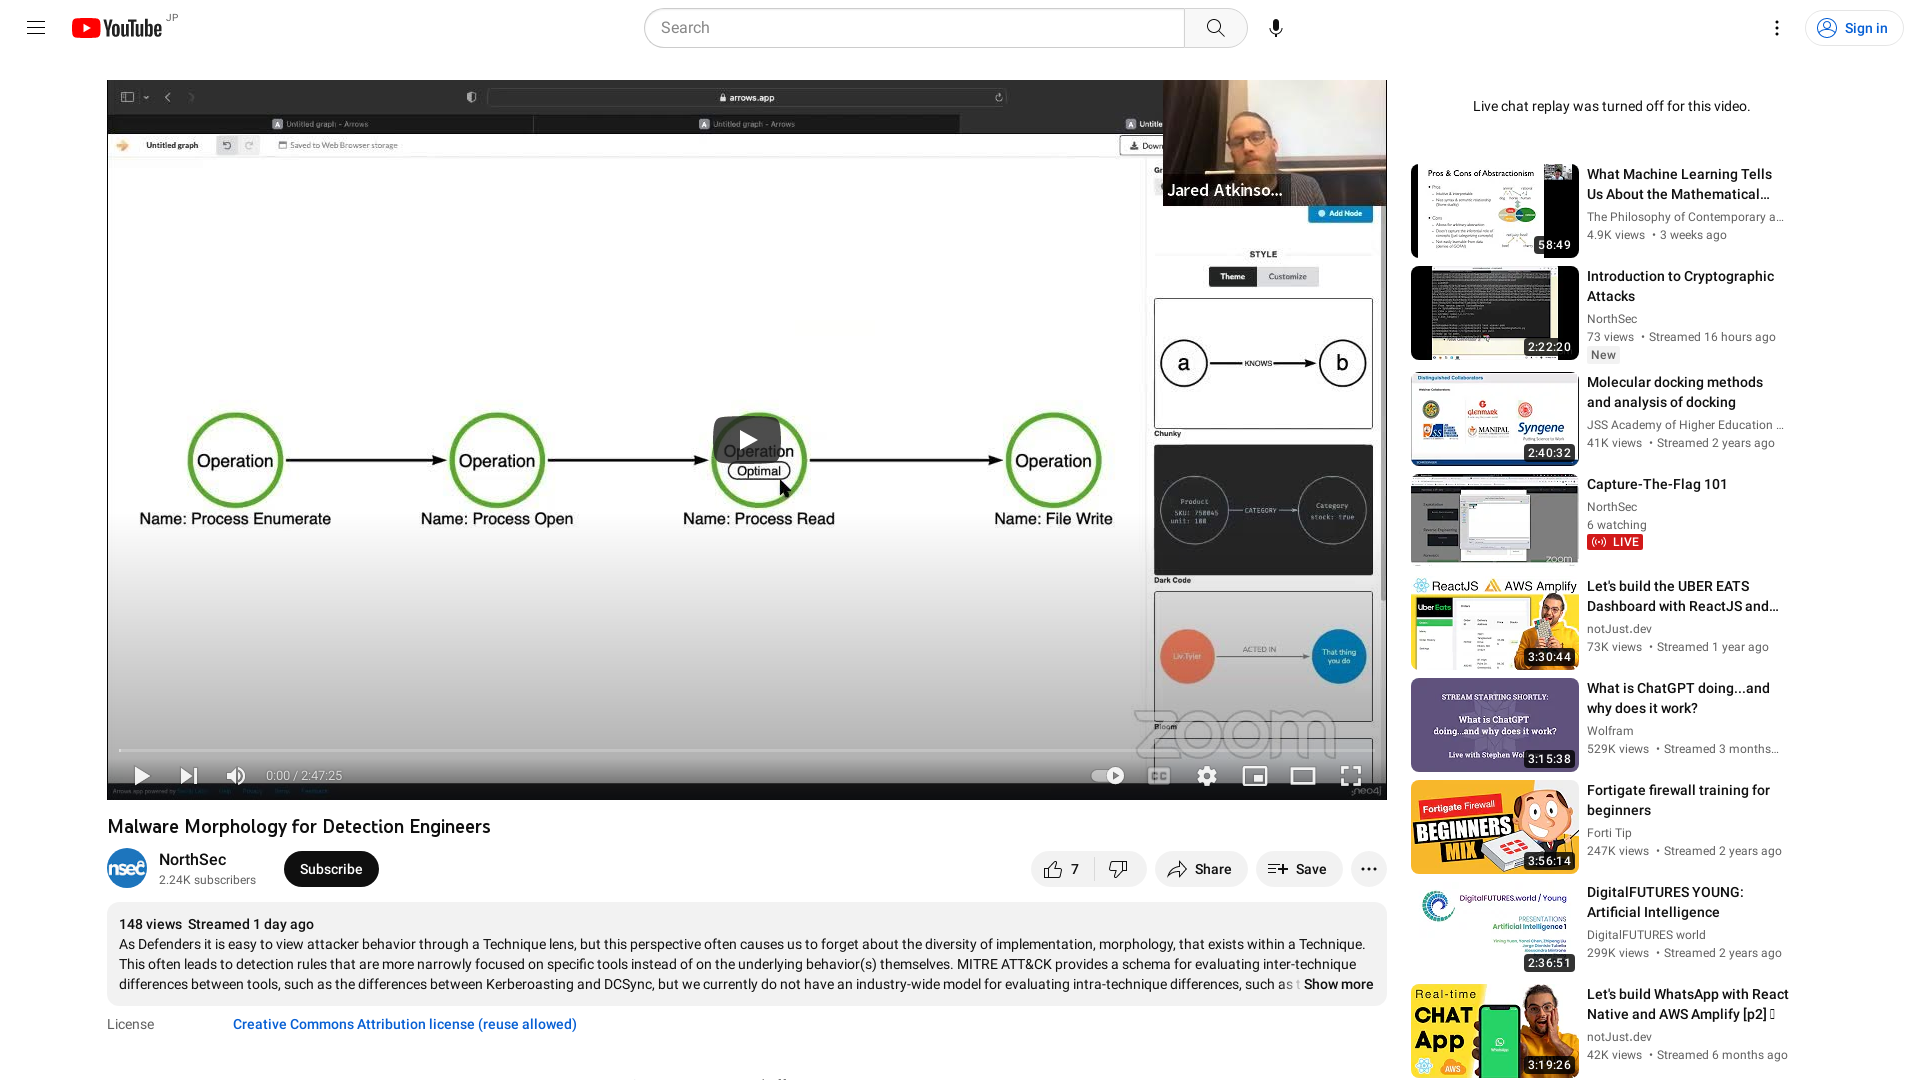Click the more options ellipsis icon

click(x=1369, y=868)
